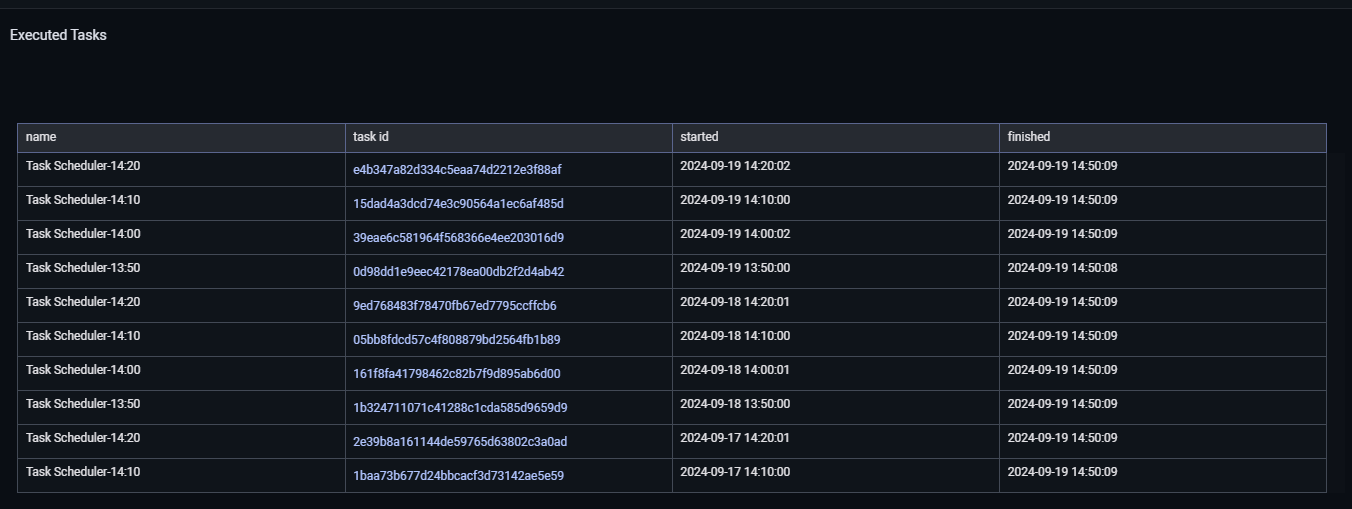Sort table by finished column header

[x=1029, y=137]
